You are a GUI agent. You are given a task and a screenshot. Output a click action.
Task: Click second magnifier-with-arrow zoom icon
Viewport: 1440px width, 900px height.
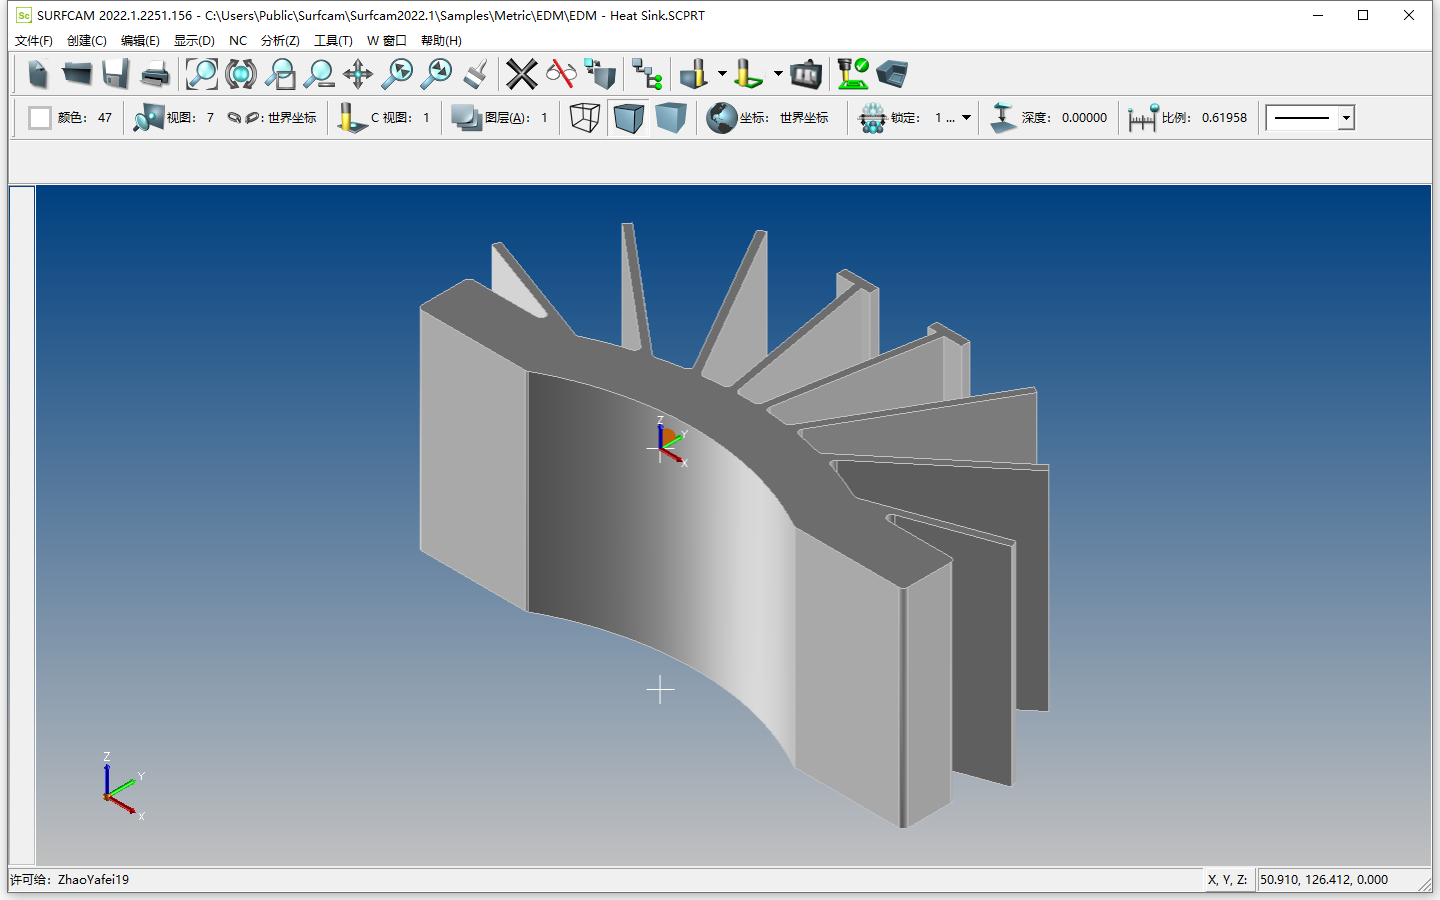pos(436,74)
